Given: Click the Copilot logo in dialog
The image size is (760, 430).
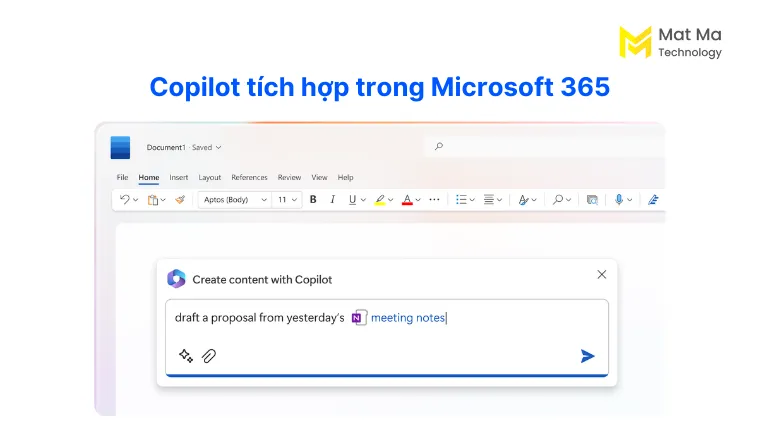Looking at the screenshot, I should [x=176, y=279].
